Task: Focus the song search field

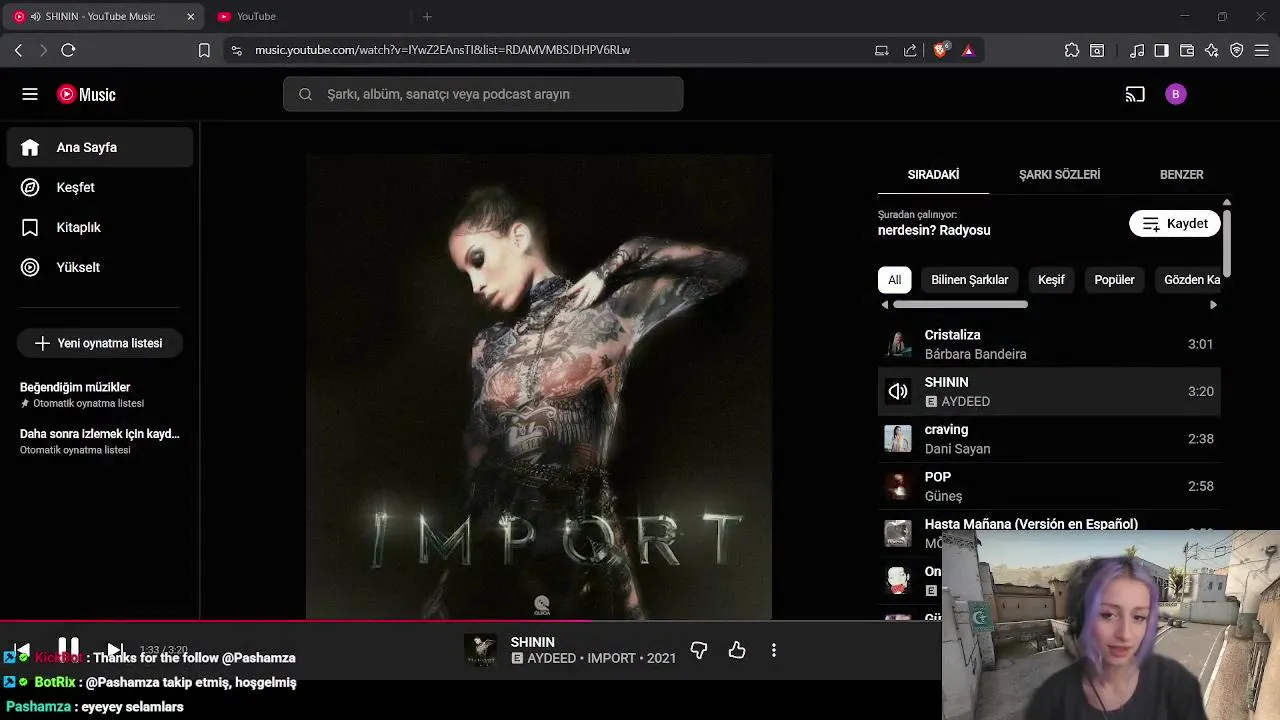Action: [483, 94]
